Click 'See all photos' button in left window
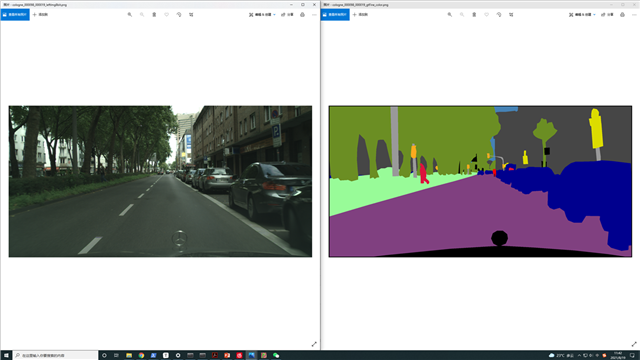 tap(15, 15)
